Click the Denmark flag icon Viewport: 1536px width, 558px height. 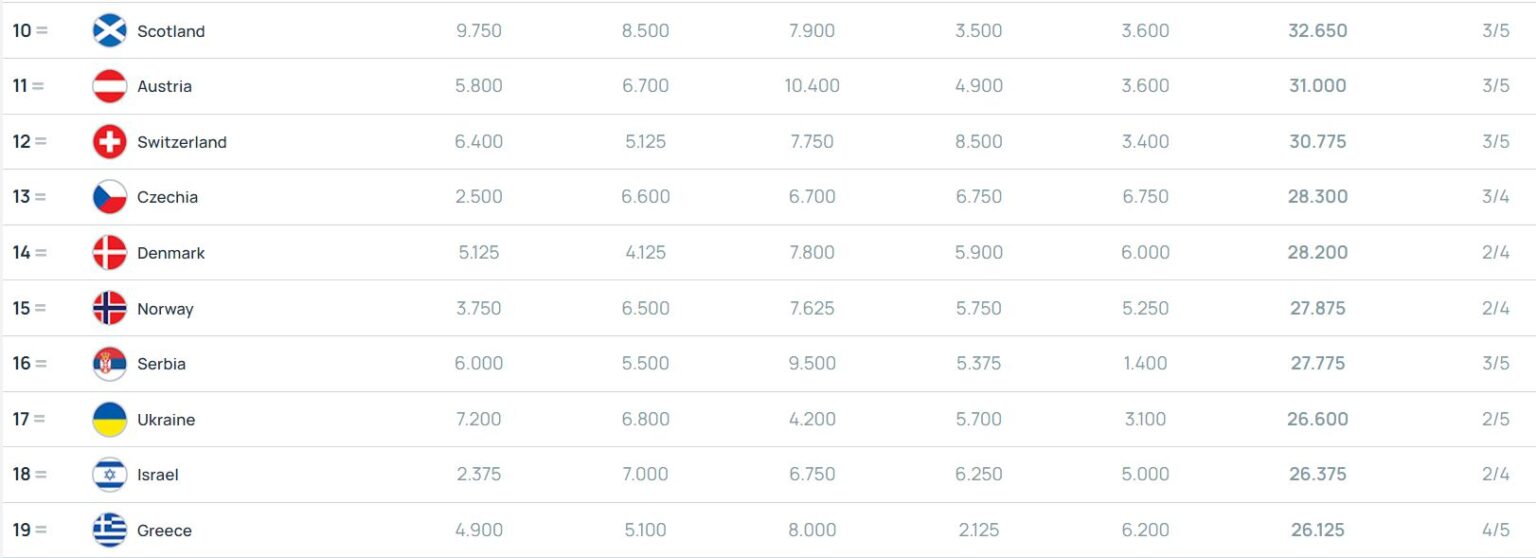pyautogui.click(x=109, y=253)
